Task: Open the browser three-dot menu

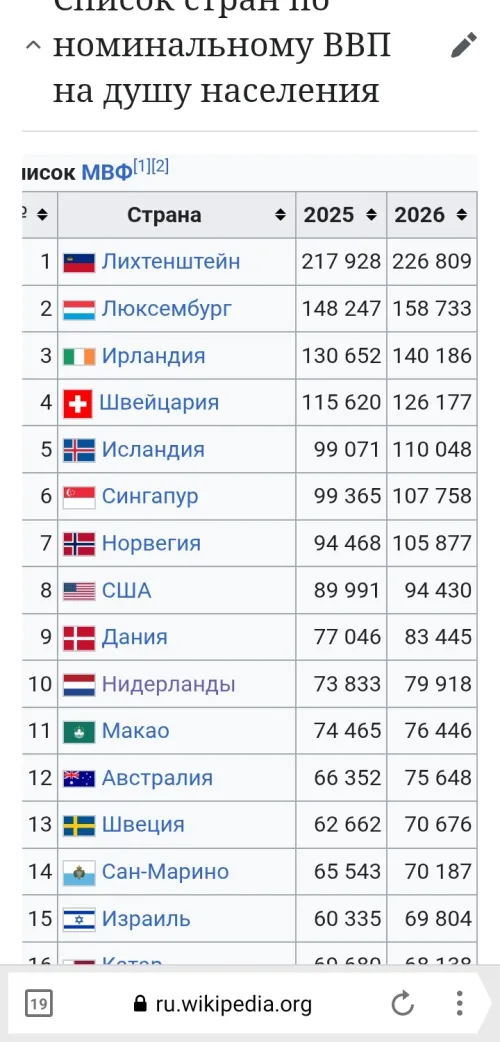Action: coord(459,1003)
